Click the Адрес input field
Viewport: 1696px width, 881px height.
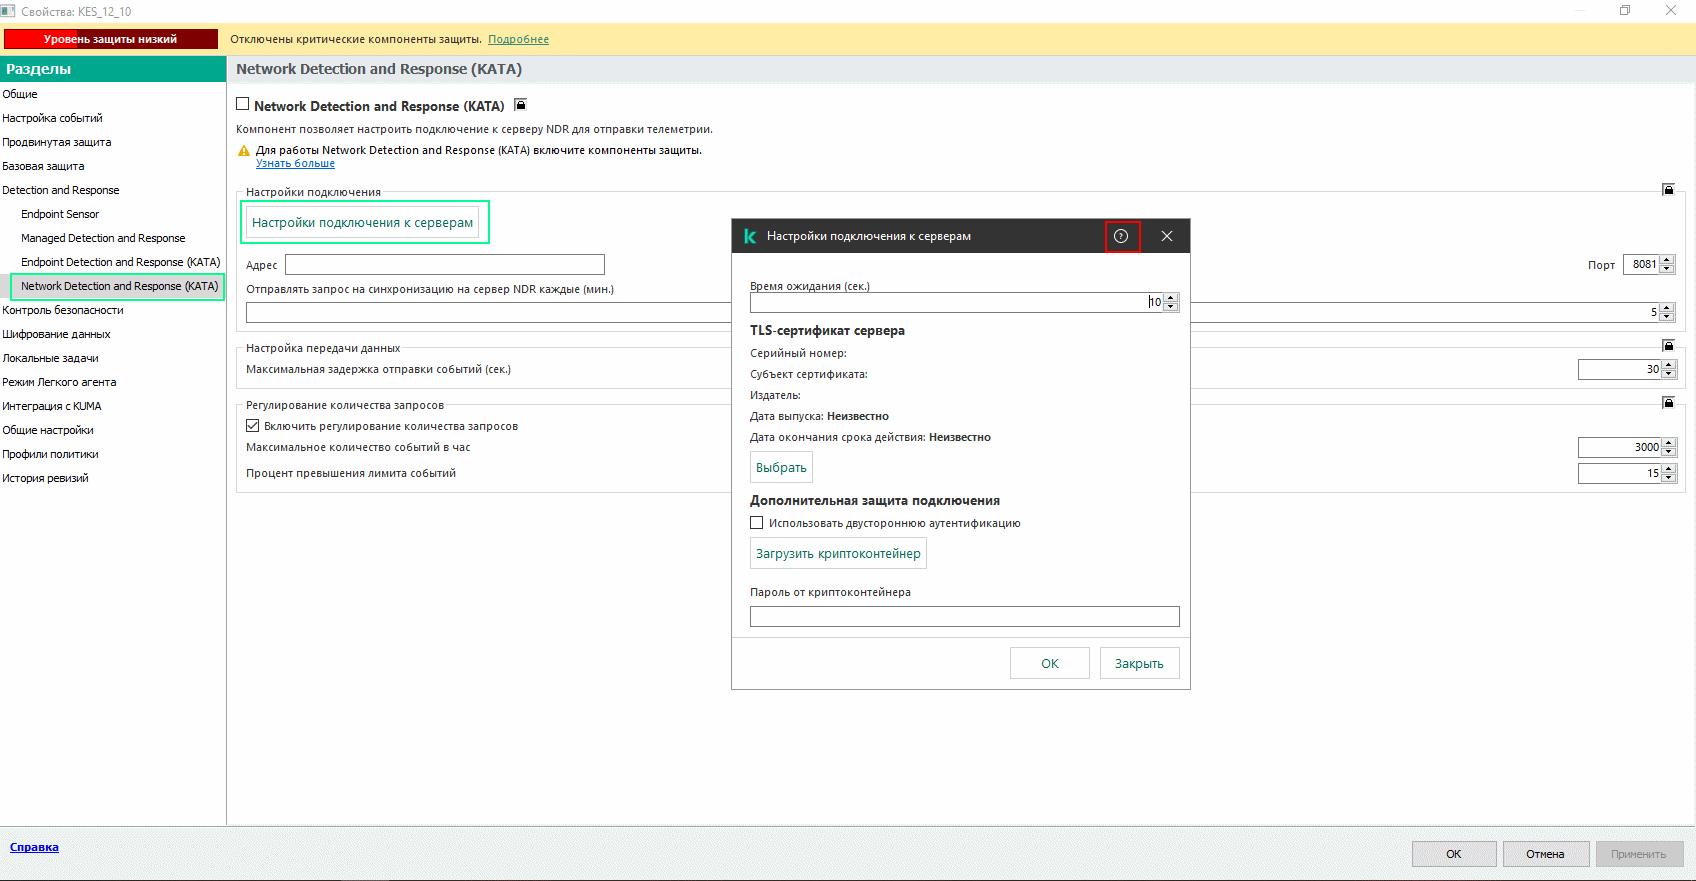[445, 264]
